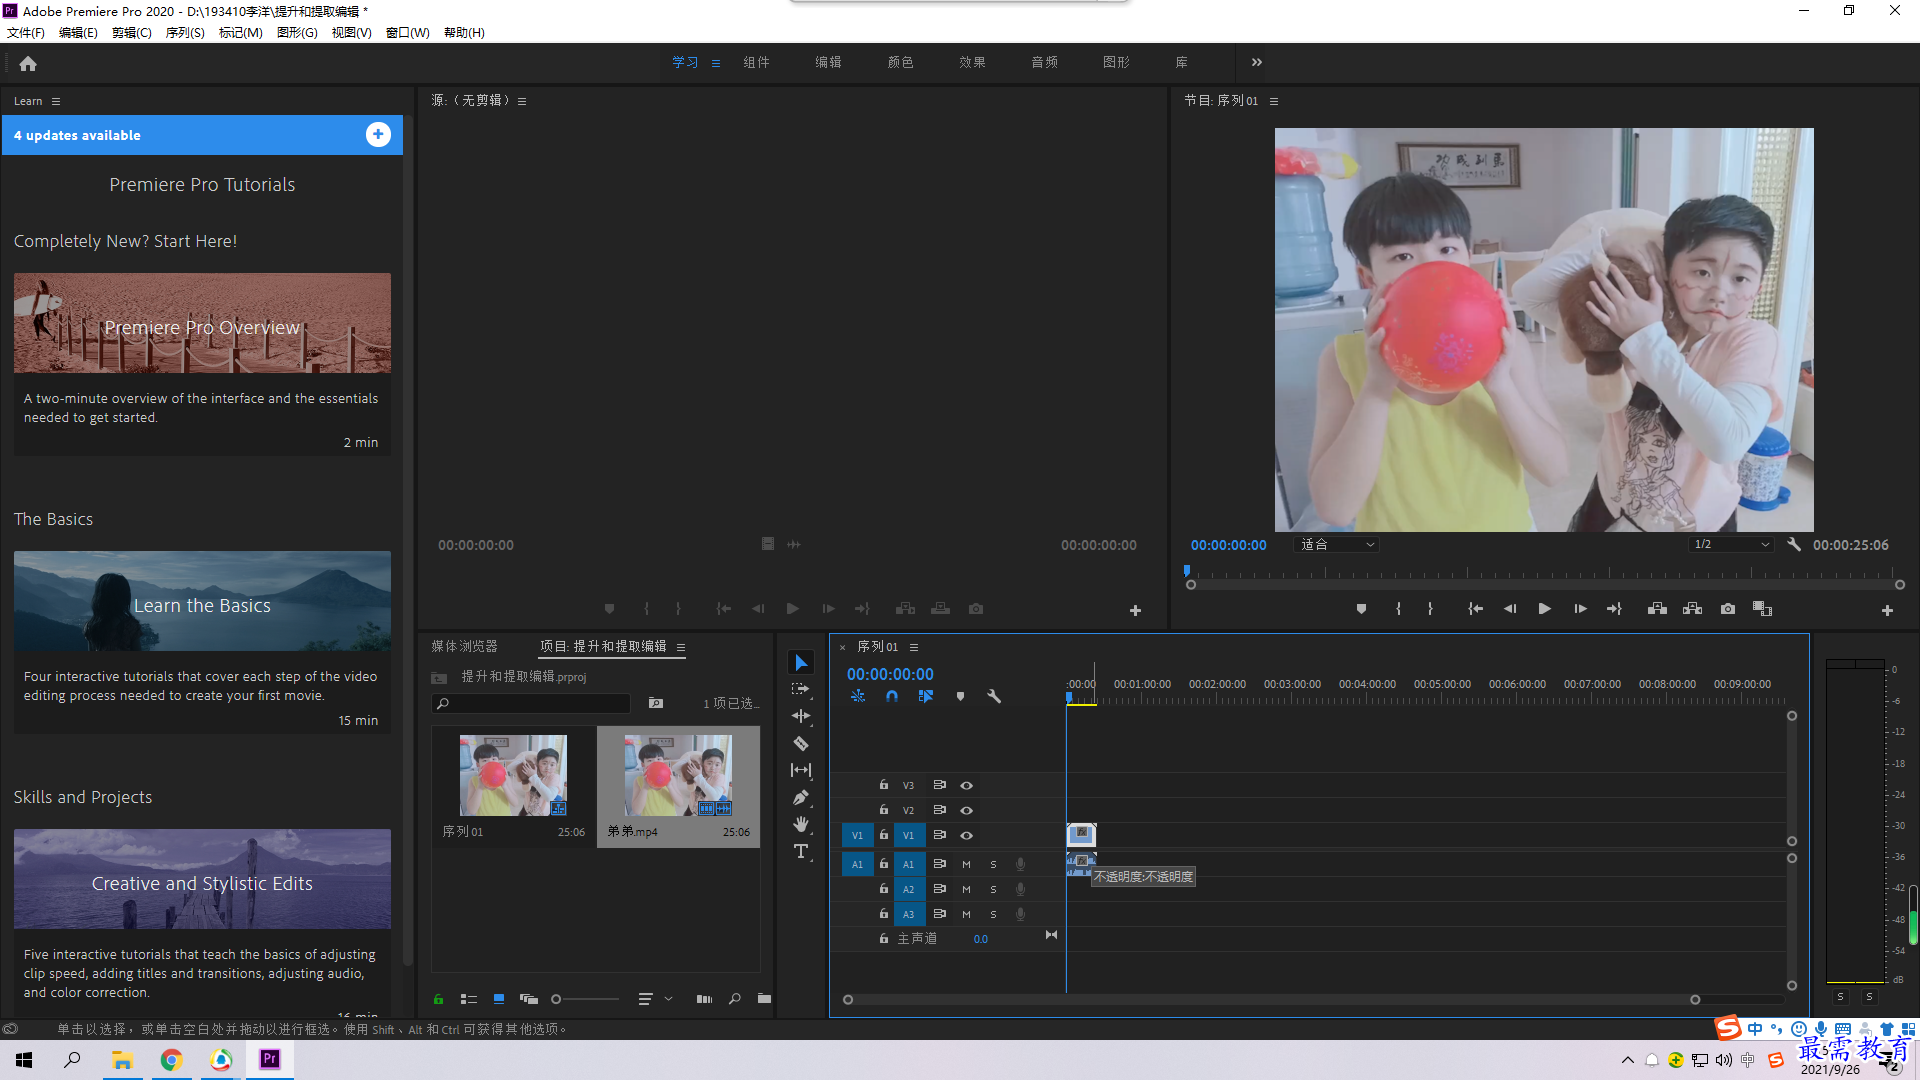Viewport: 1920px width, 1080px height.
Task: Mute audio track A1
Action: click(966, 864)
